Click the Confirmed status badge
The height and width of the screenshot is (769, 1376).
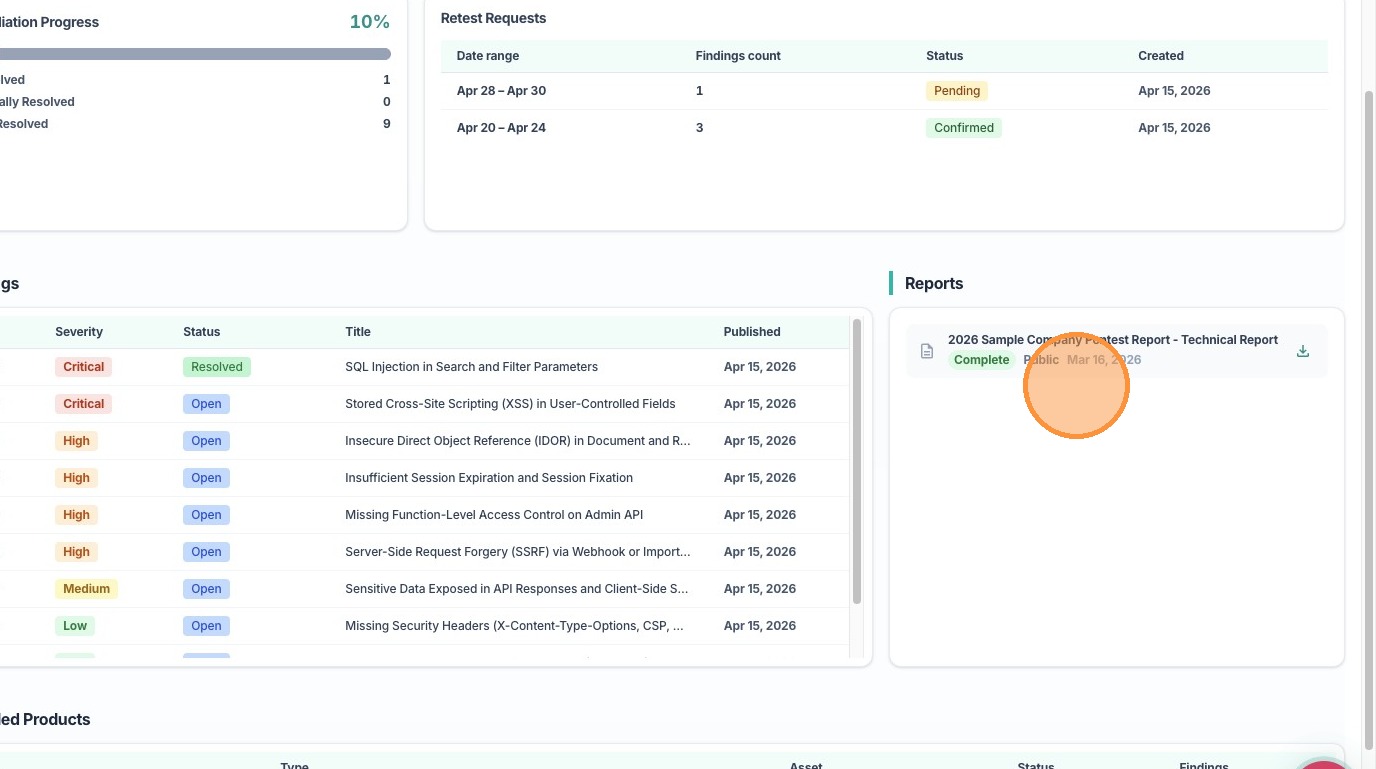[x=964, y=128]
